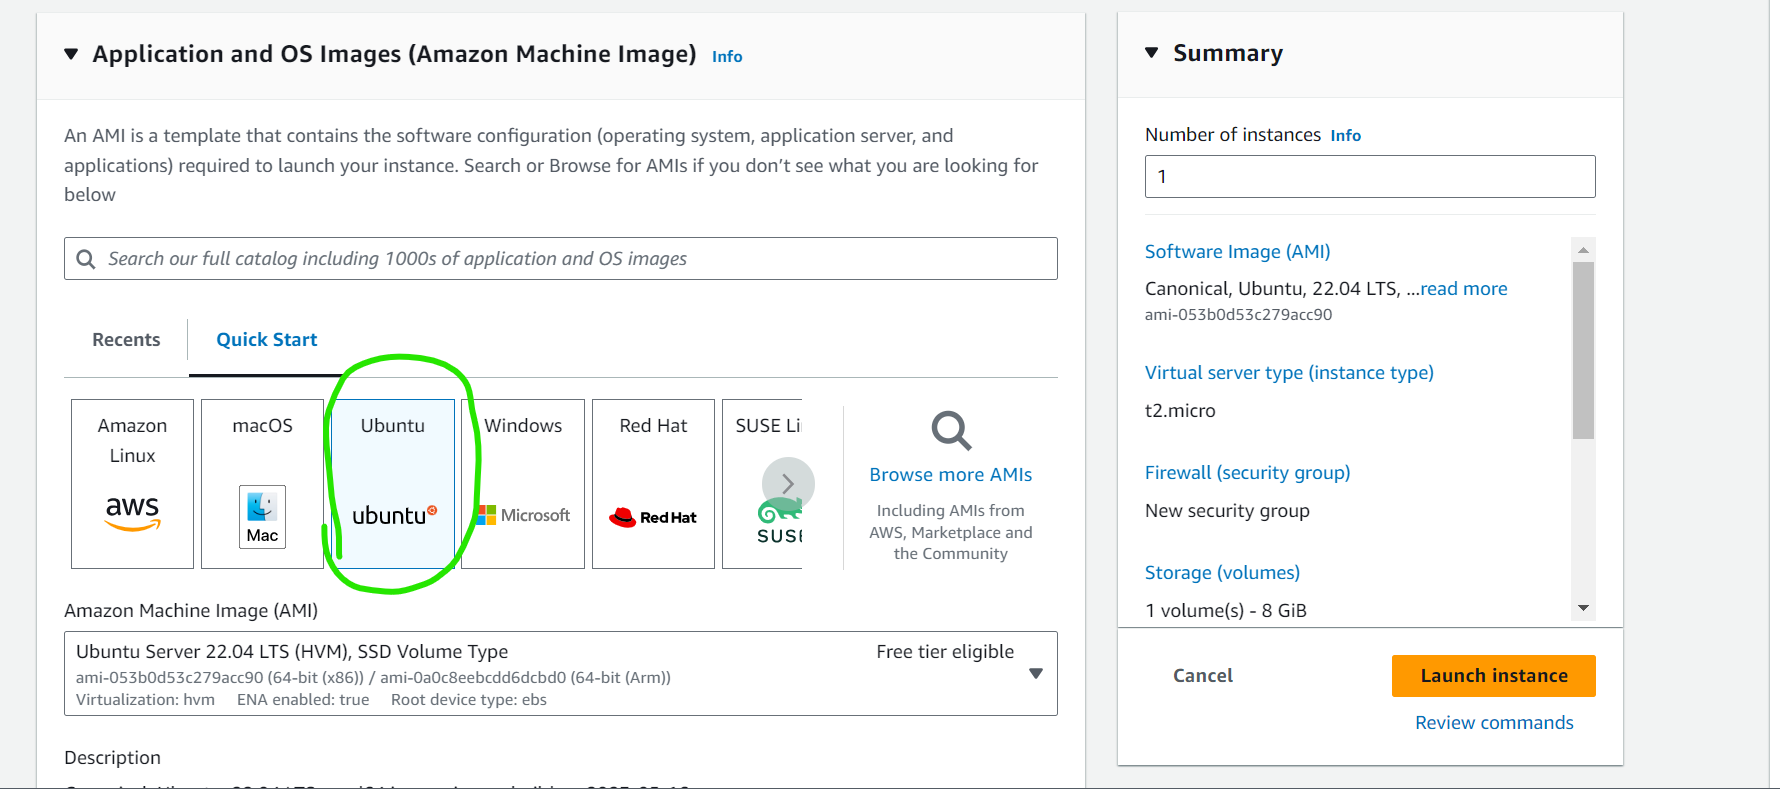Click the AMI catalog search field
Viewport: 1780px width, 789px height.
[561, 259]
